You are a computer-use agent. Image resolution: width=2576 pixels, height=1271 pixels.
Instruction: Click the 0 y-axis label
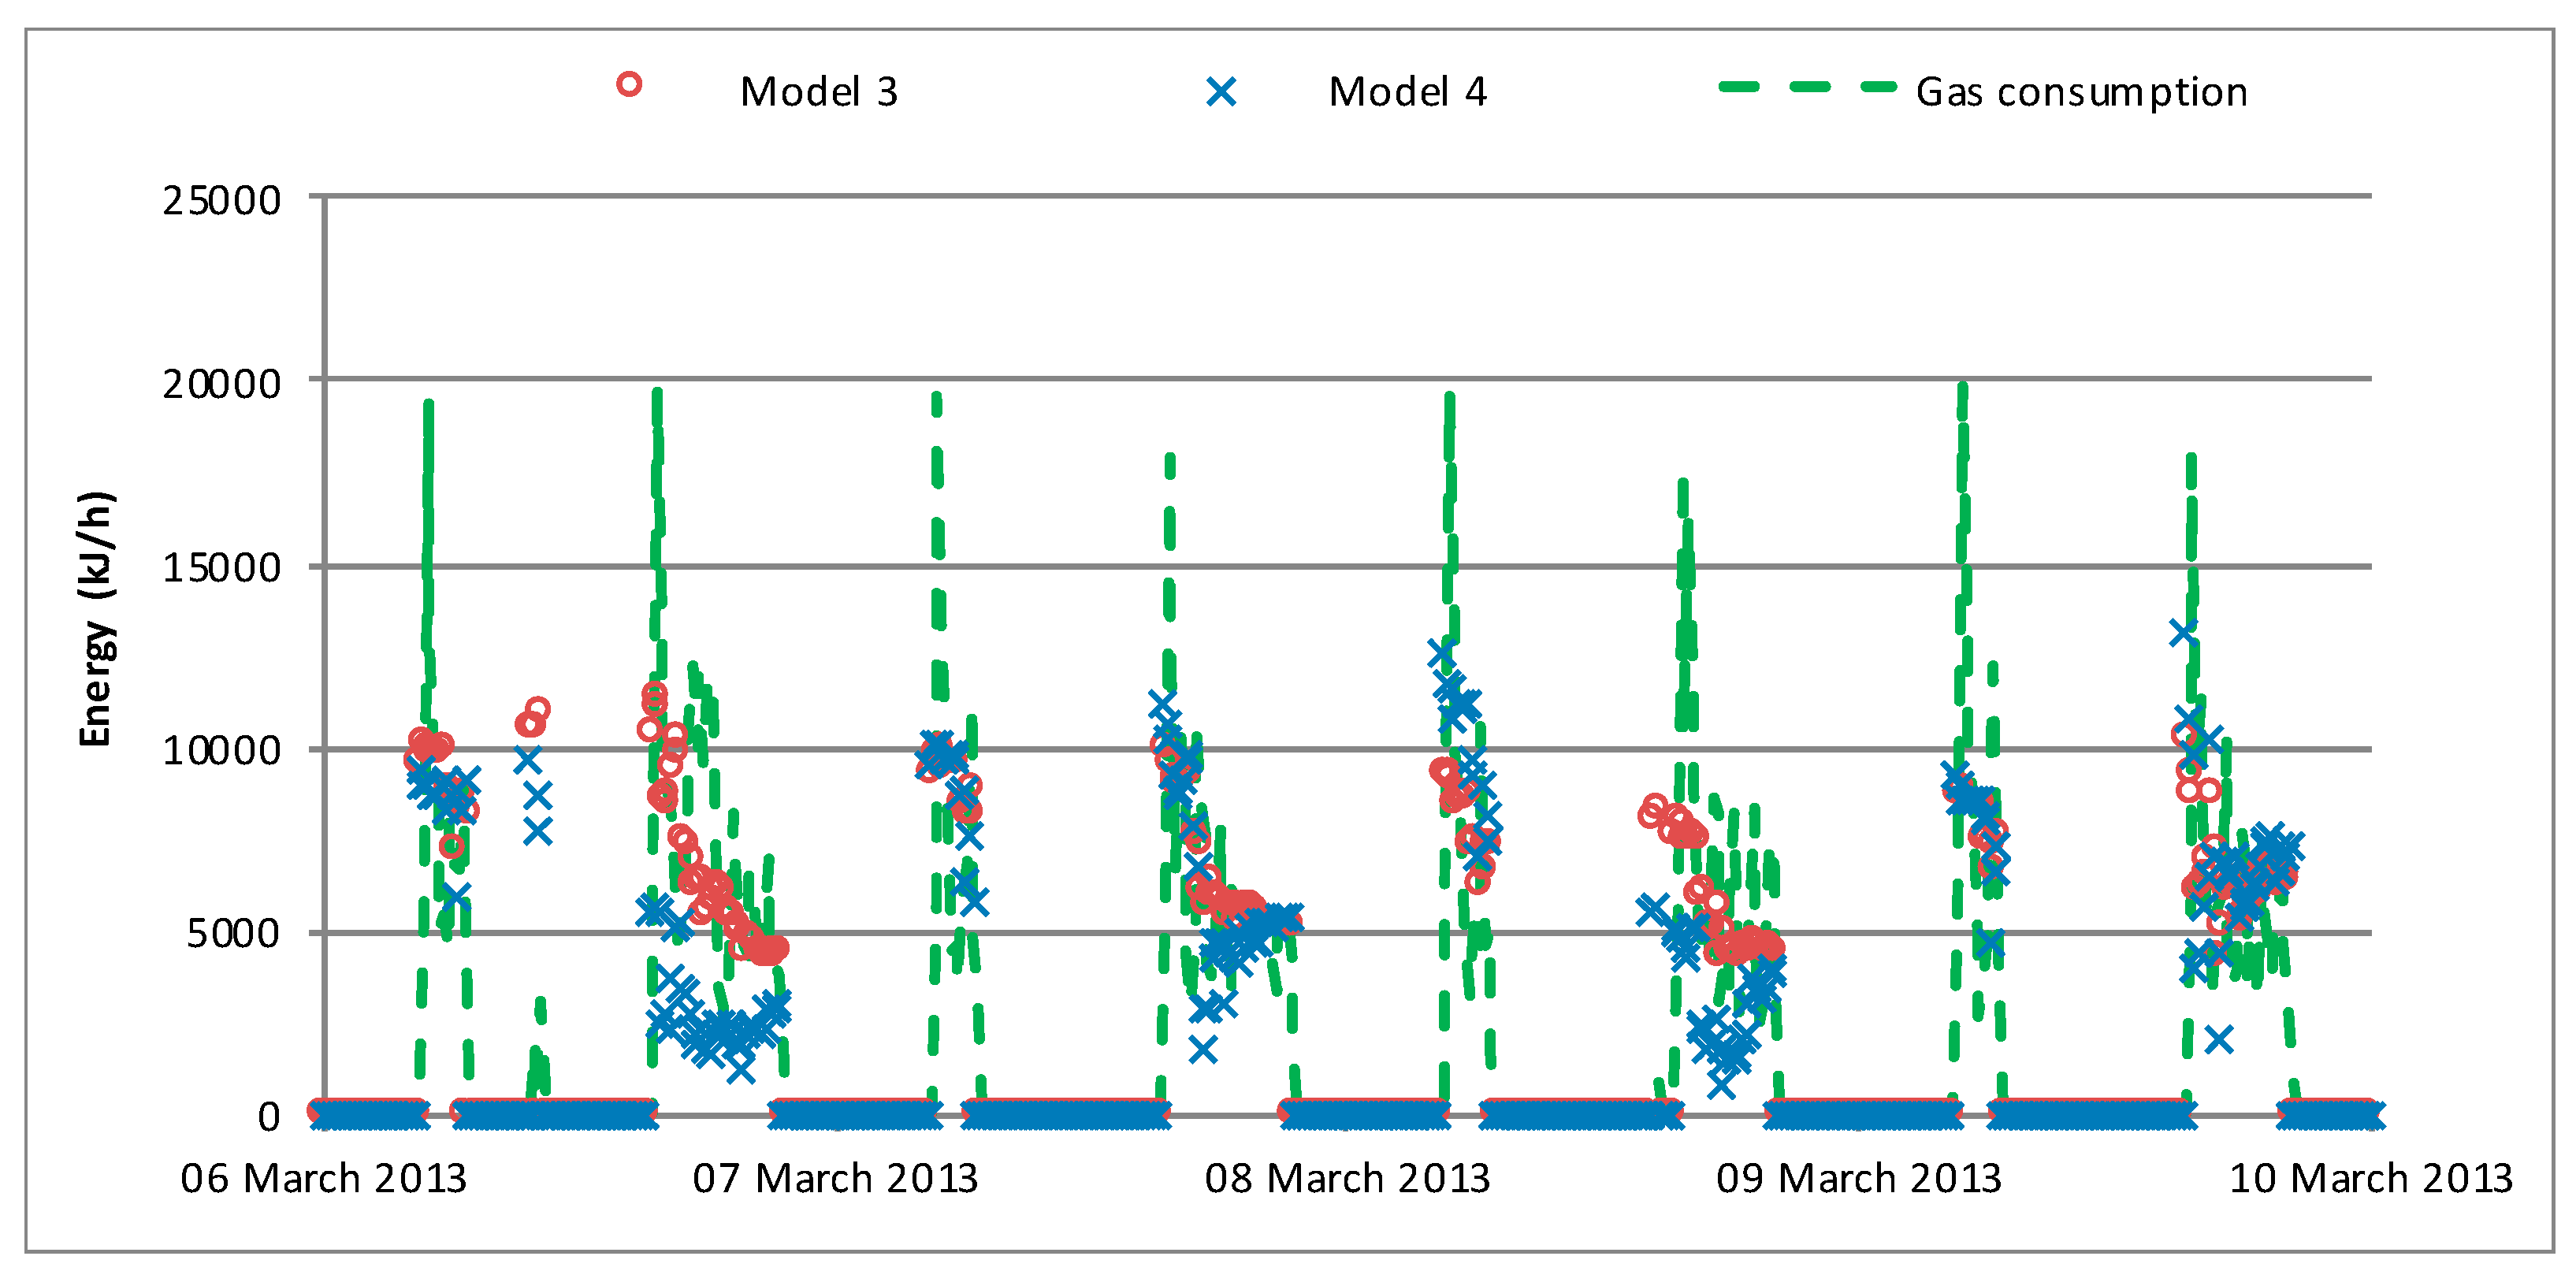268,1117
